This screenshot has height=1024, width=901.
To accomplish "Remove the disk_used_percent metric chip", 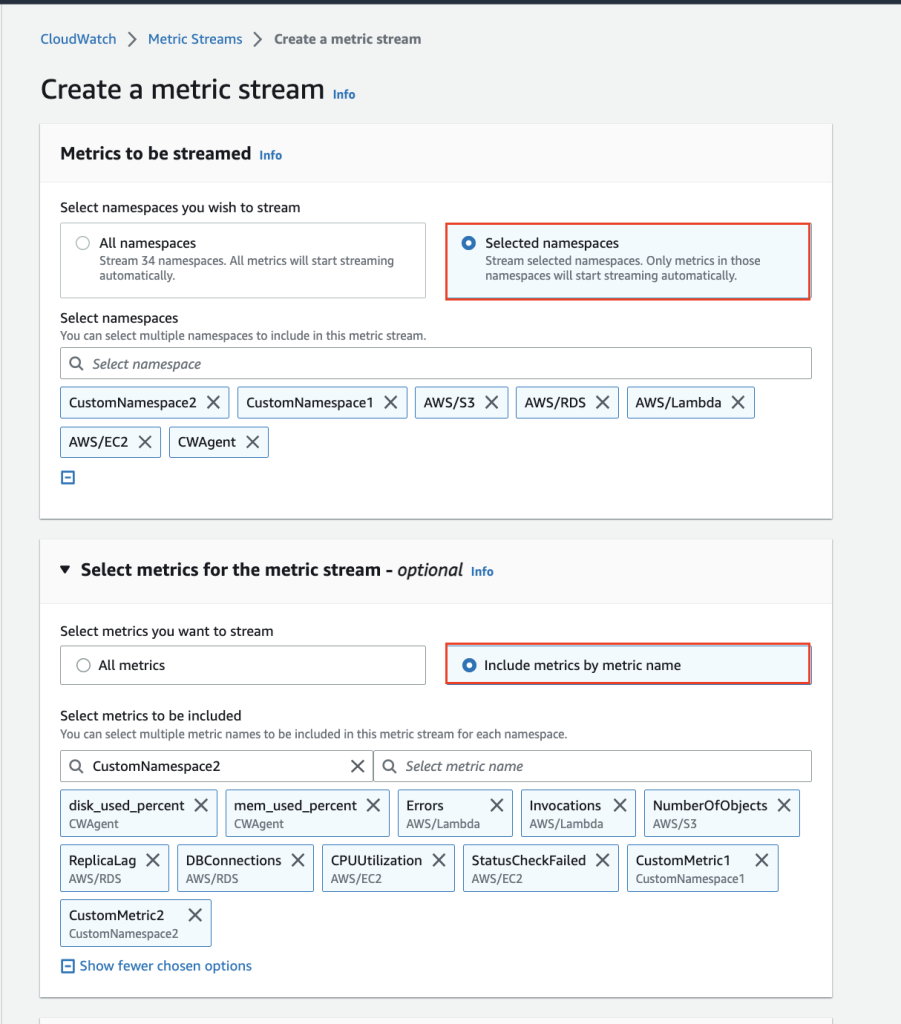I will point(201,804).
